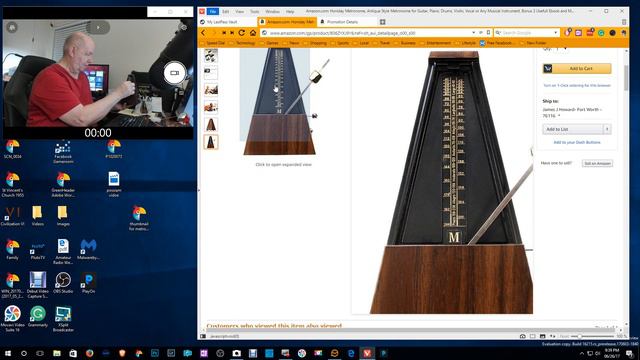Open Shopping bookmark folder
Viewport: 640px width, 360px height.
point(315,43)
